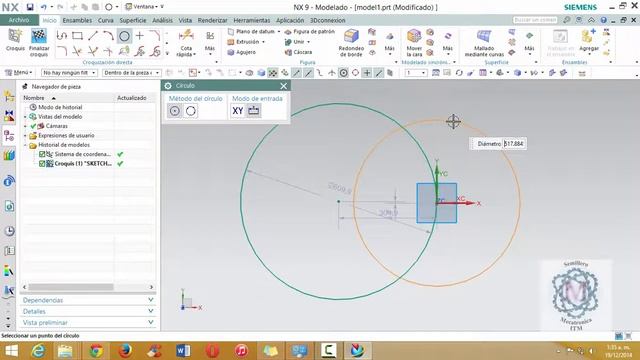Image resolution: width=640 pixels, height=360 pixels.
Task: Close the Círculo dialog
Action: point(284,86)
